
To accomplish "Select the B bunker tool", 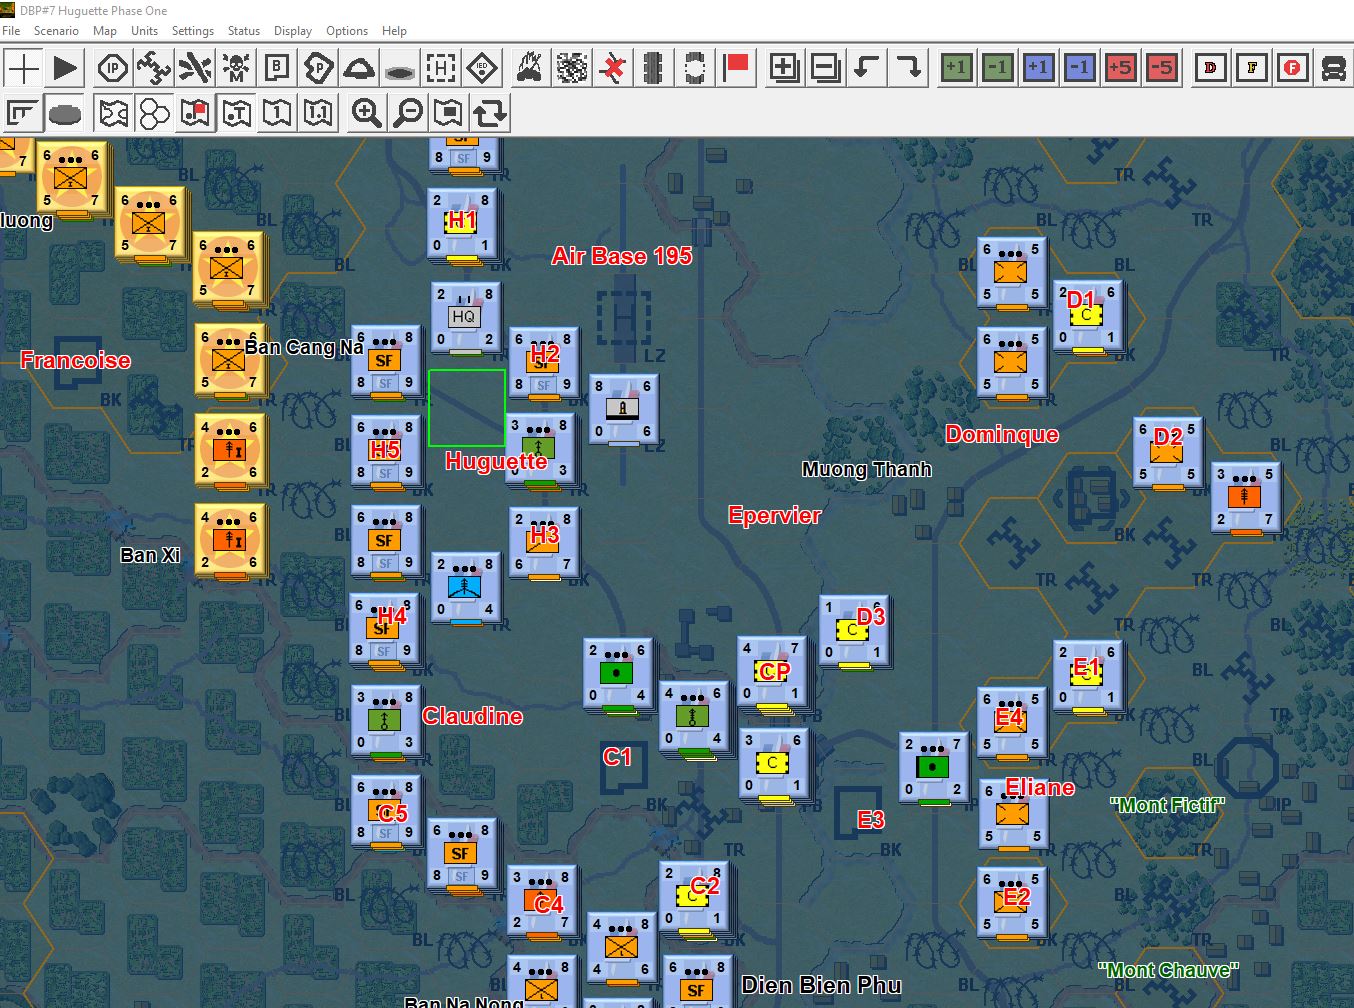I will [277, 68].
